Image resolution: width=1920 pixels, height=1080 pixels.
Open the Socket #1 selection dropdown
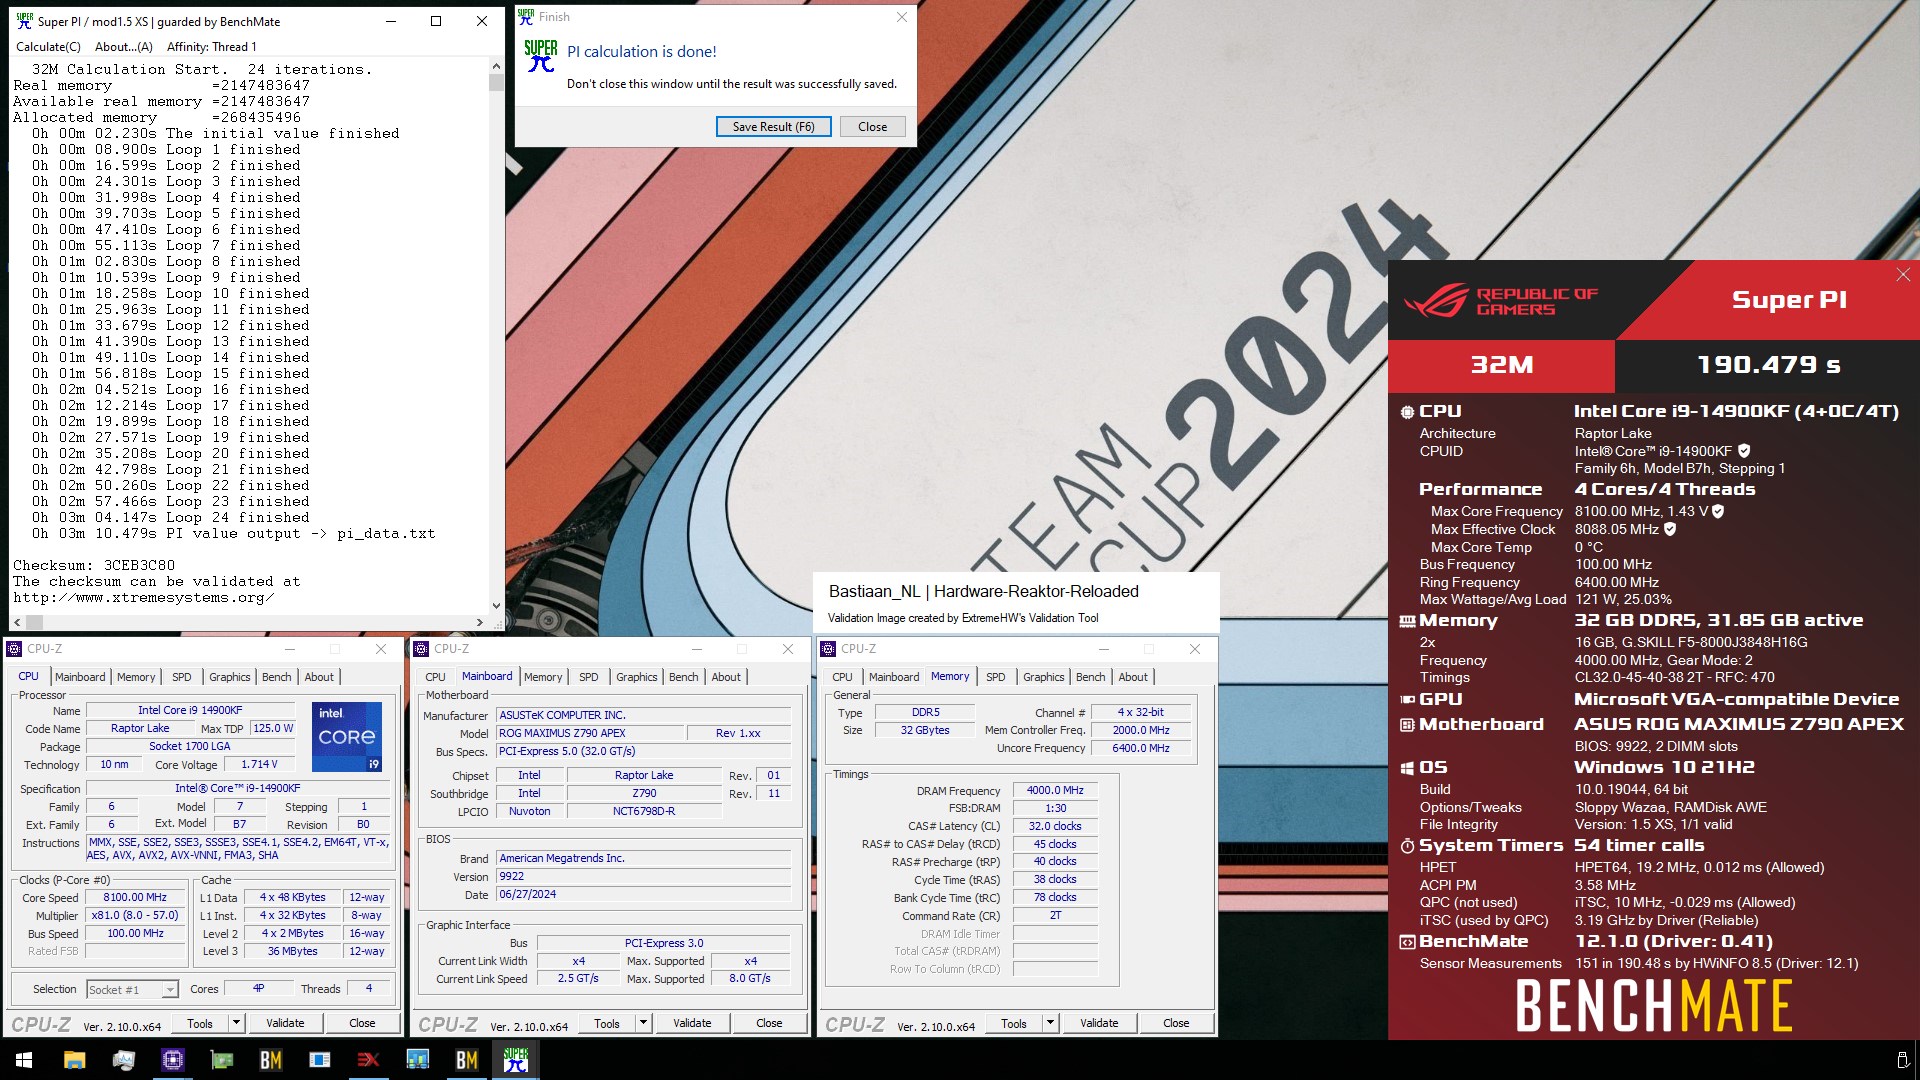pyautogui.click(x=170, y=990)
